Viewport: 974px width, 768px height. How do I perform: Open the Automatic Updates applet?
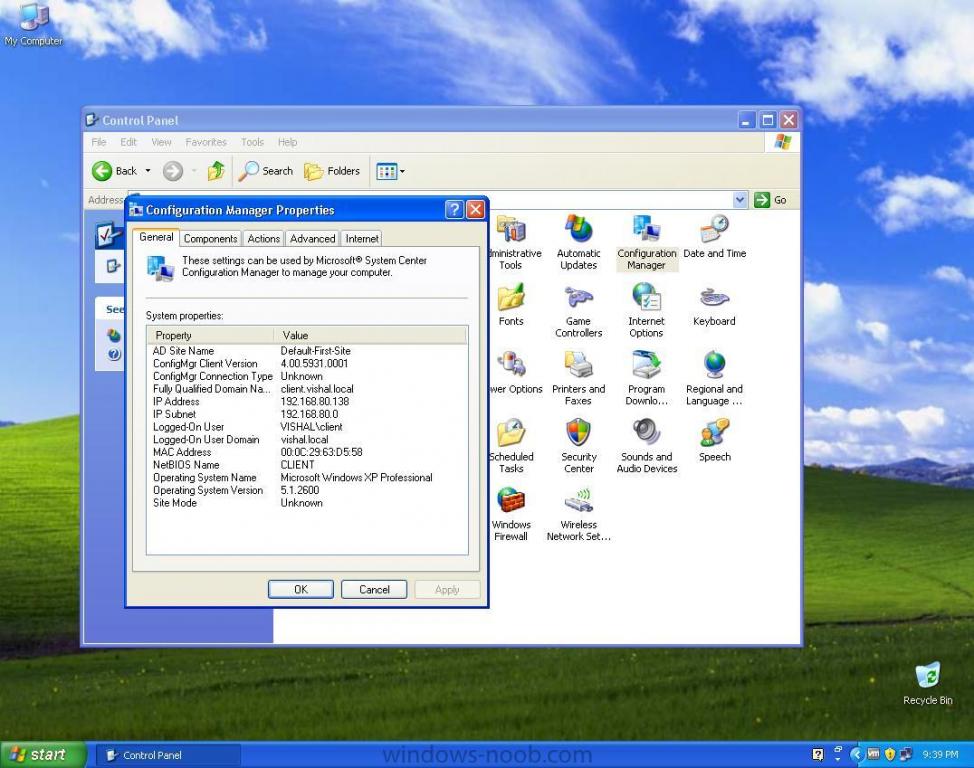pyautogui.click(x=578, y=242)
